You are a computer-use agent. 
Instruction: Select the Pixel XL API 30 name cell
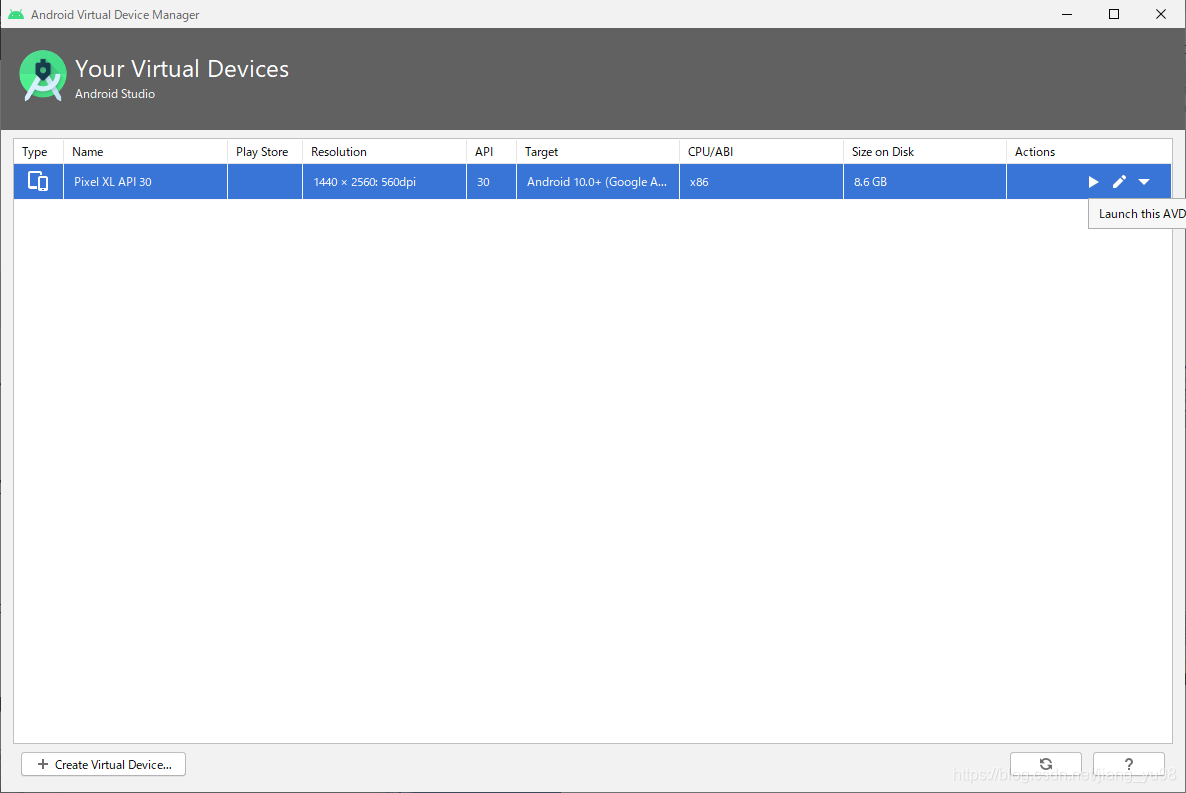[145, 182]
